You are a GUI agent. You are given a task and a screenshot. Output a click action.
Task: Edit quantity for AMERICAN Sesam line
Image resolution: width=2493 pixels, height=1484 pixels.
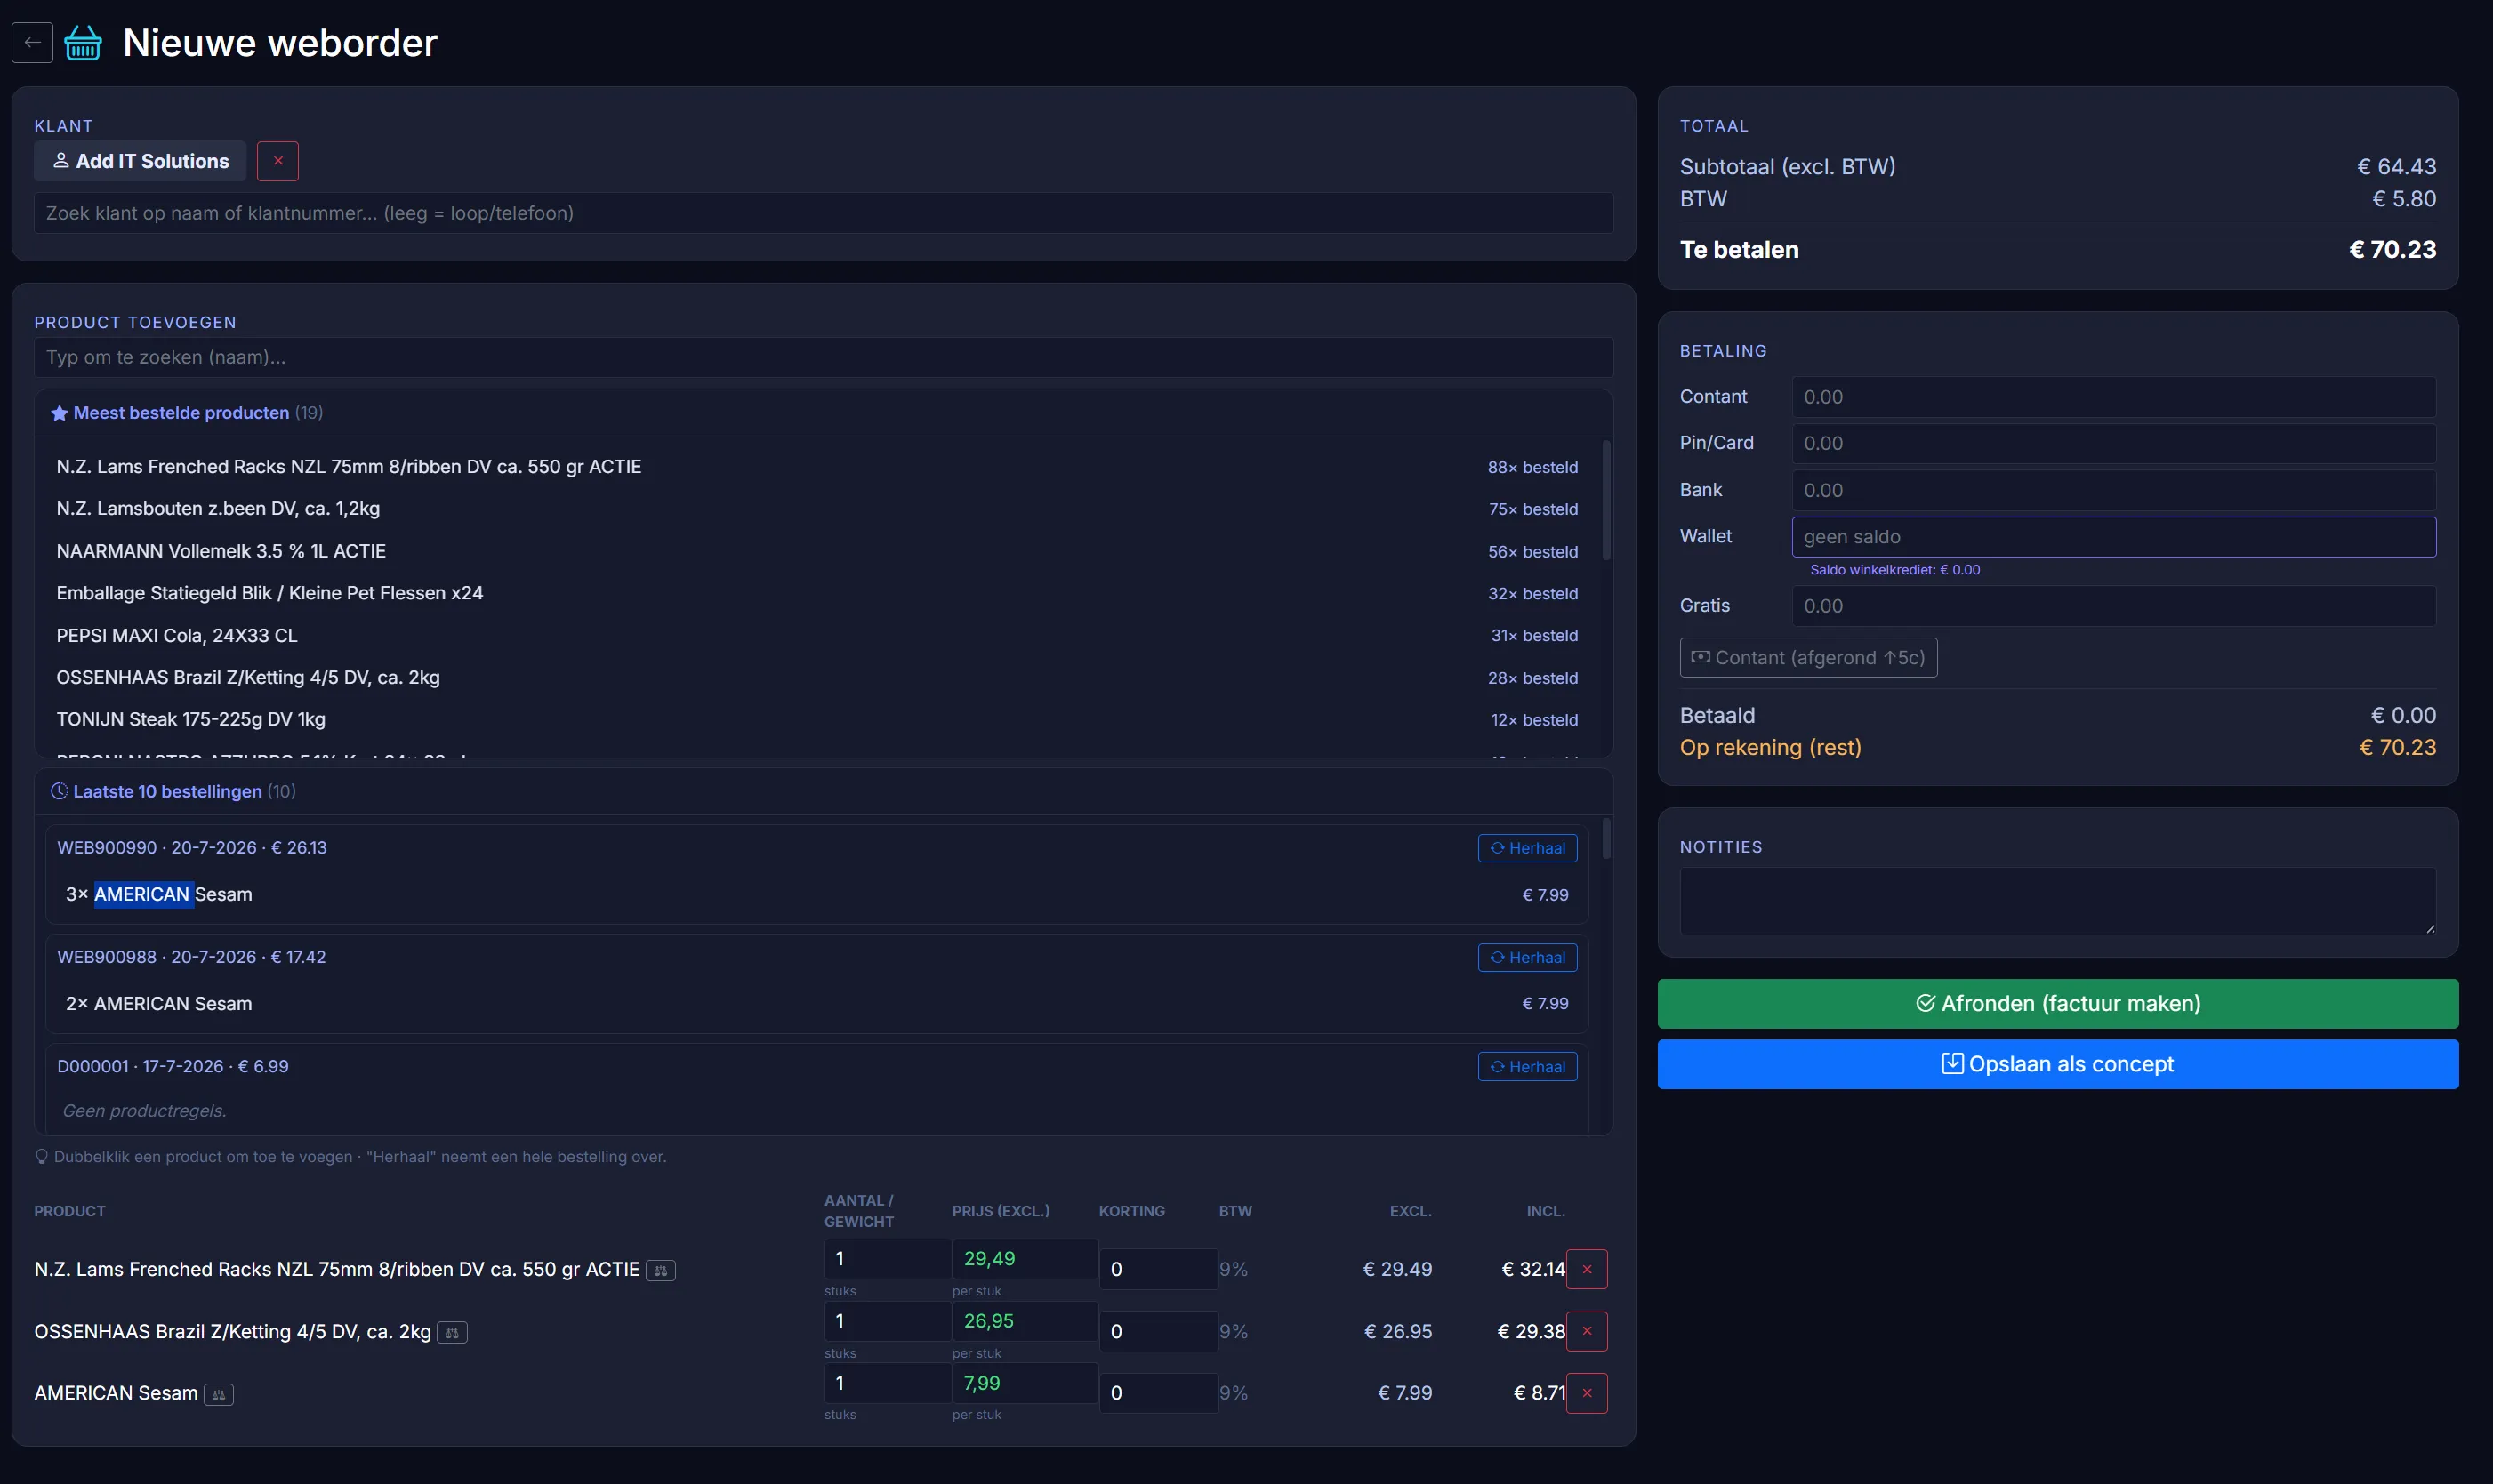click(887, 1383)
